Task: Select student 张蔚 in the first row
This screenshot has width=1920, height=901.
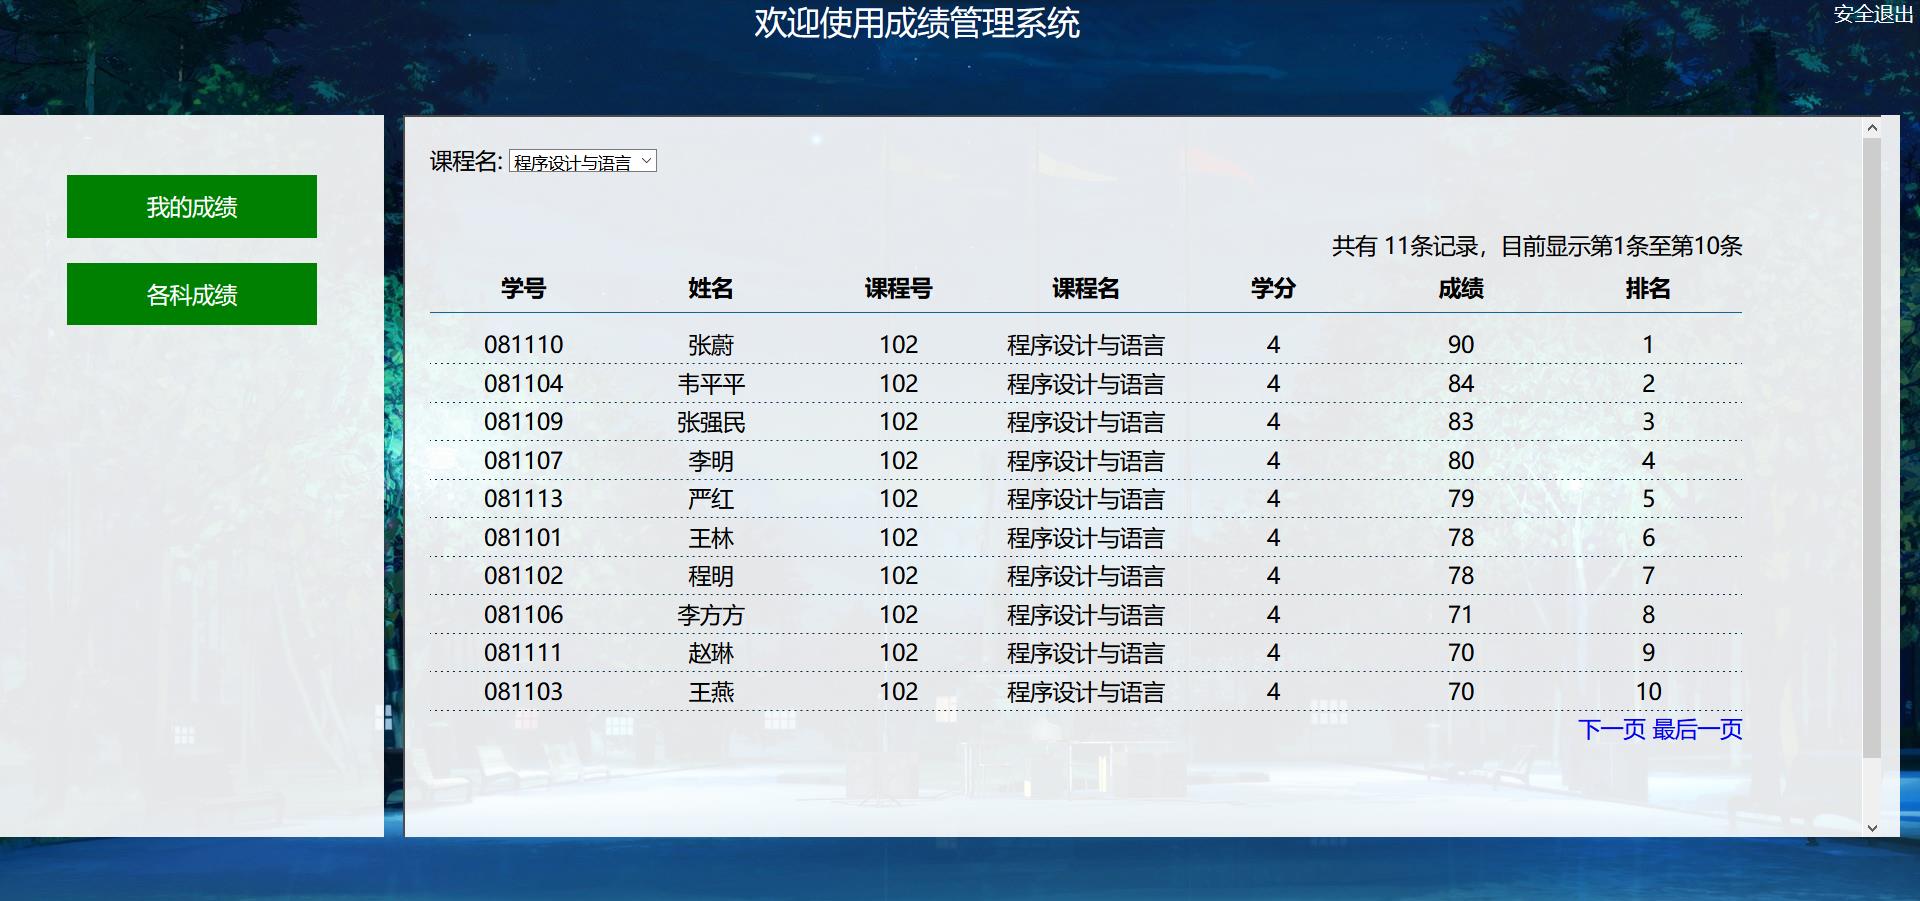Action: pos(712,344)
